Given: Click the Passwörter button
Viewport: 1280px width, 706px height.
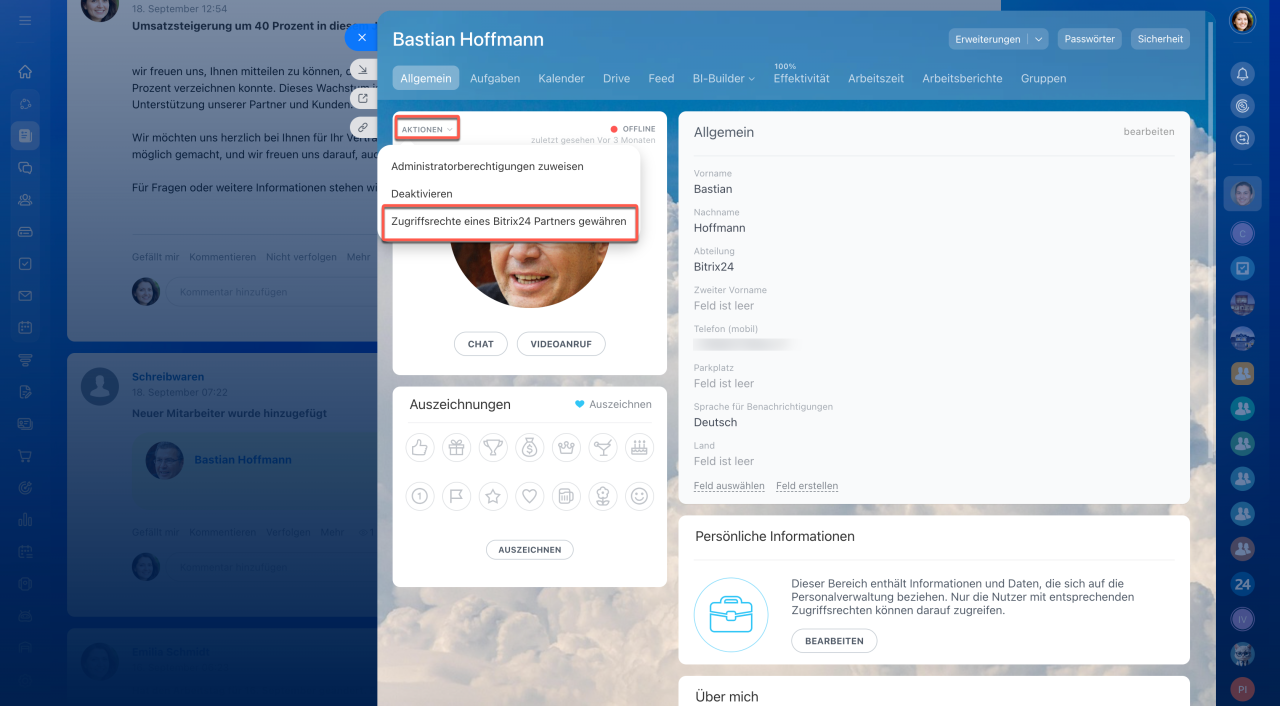Looking at the screenshot, I should coord(1090,39).
